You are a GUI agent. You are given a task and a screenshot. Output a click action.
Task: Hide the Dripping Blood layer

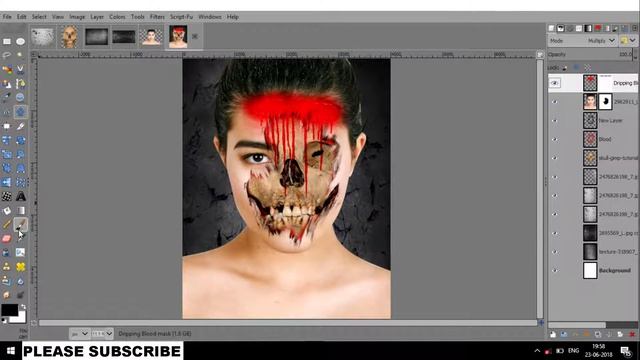(554, 83)
